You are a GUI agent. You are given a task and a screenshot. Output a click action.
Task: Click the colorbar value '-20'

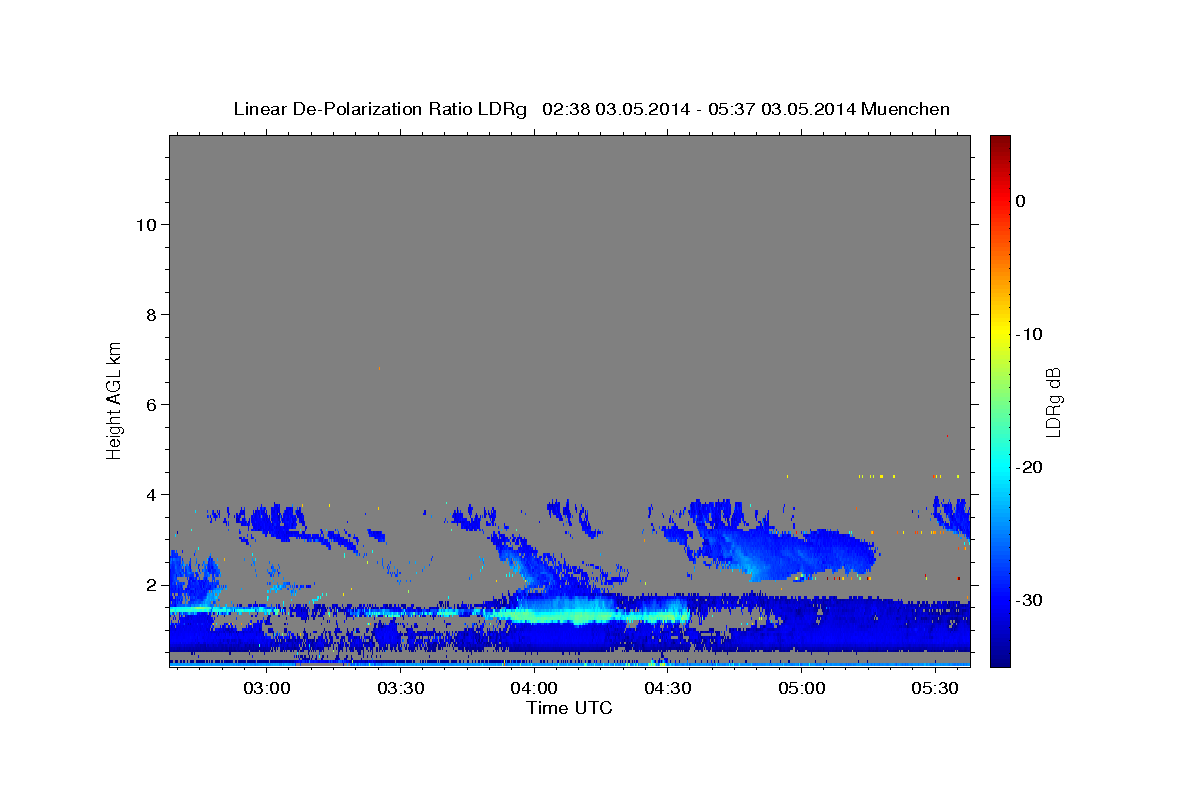(x=1029, y=467)
